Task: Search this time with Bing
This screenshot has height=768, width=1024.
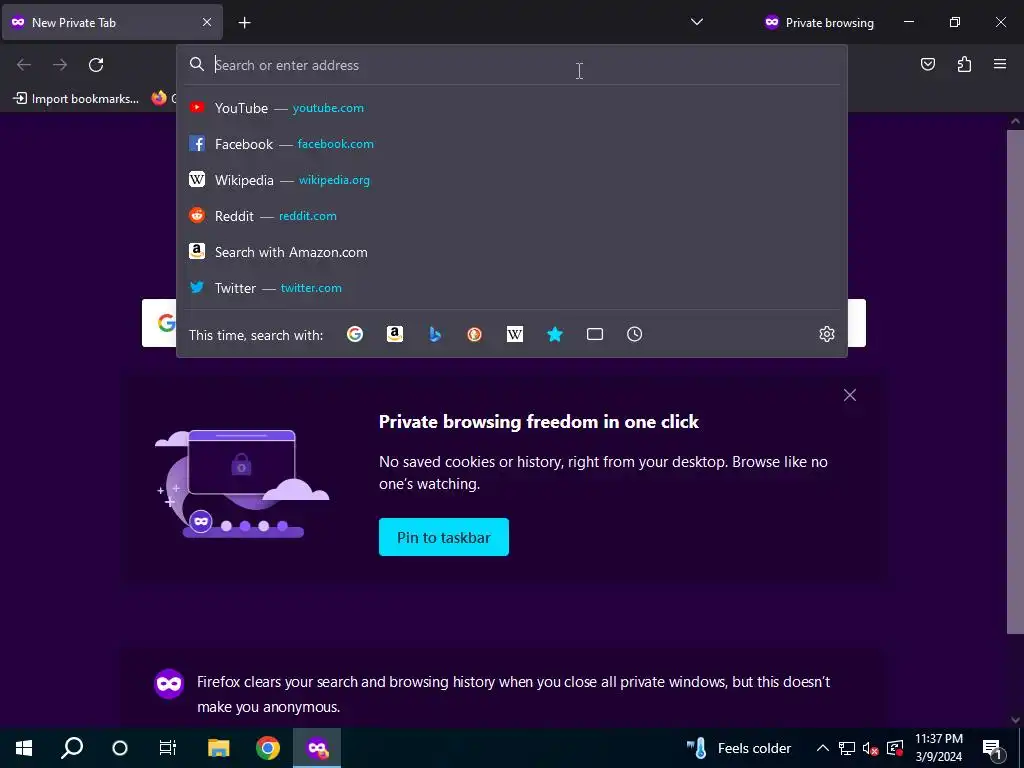Action: coord(435,334)
